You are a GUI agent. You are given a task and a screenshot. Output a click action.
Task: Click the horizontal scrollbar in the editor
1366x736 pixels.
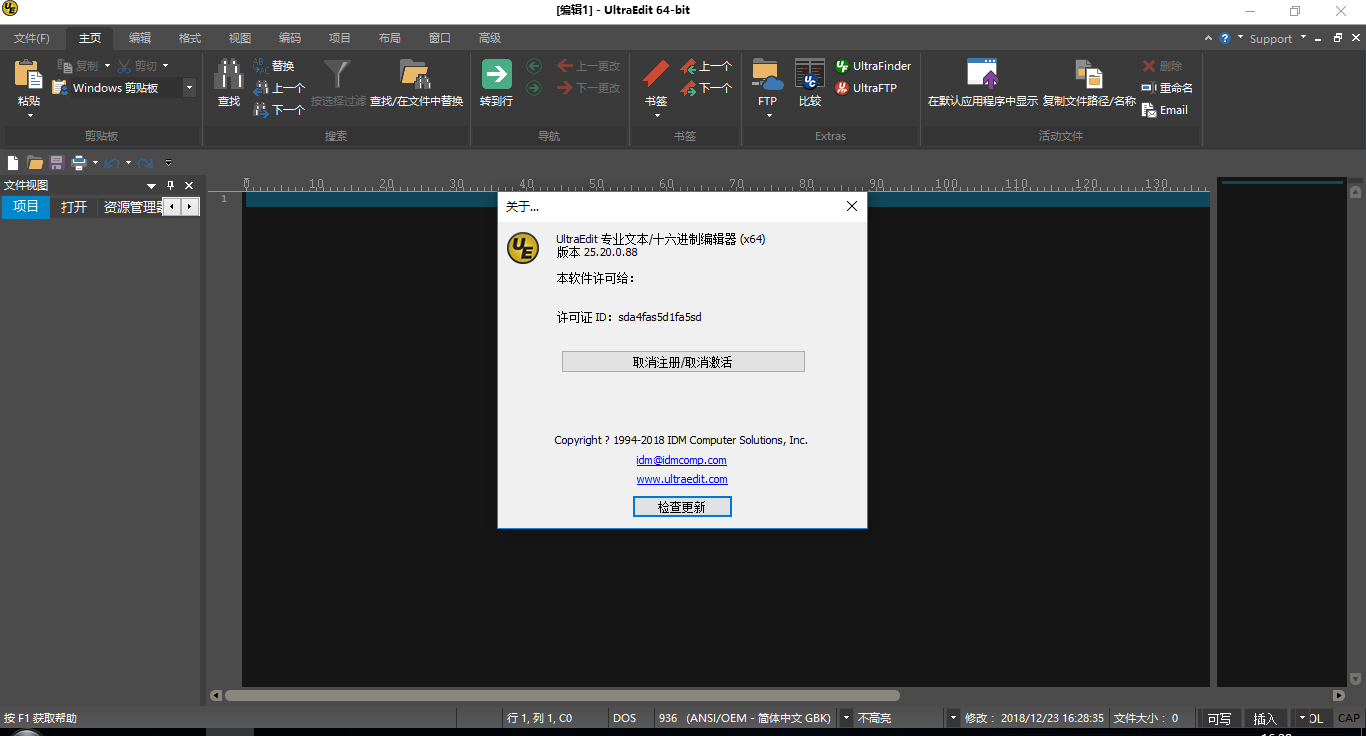(x=562, y=695)
